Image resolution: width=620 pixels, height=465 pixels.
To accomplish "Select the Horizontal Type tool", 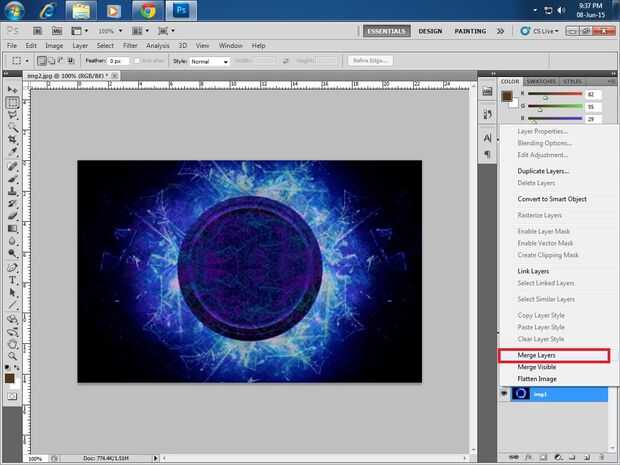I will (12, 281).
